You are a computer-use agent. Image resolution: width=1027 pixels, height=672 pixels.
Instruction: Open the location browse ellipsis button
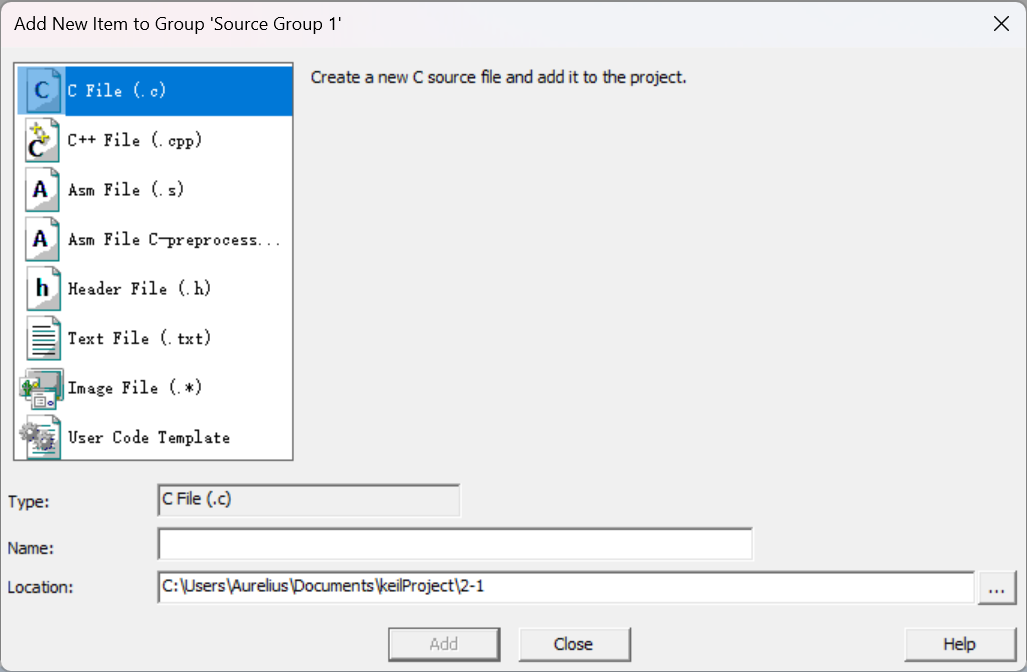pyautogui.click(x=996, y=588)
